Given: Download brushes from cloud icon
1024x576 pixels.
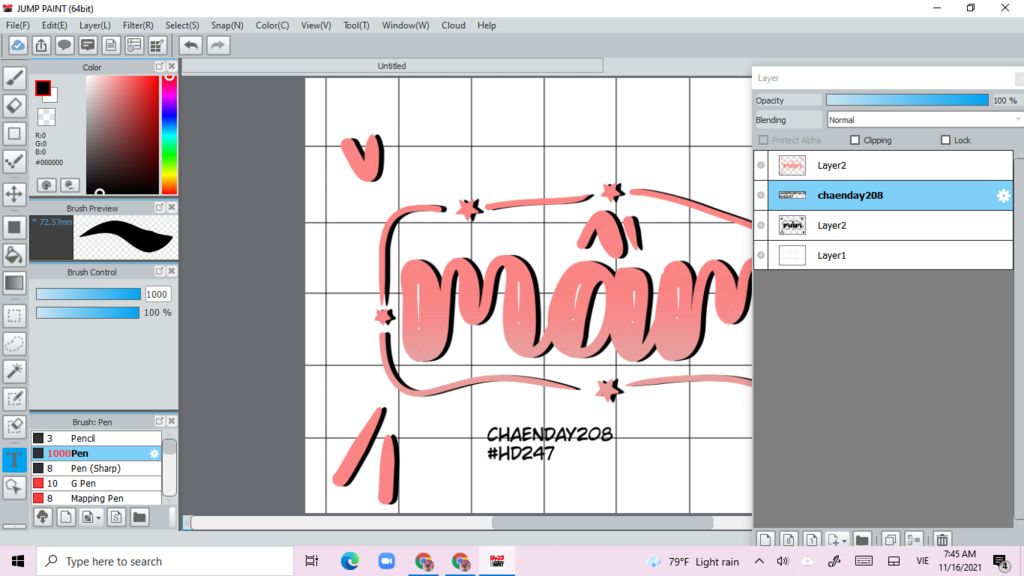Looking at the screenshot, I should pos(42,517).
